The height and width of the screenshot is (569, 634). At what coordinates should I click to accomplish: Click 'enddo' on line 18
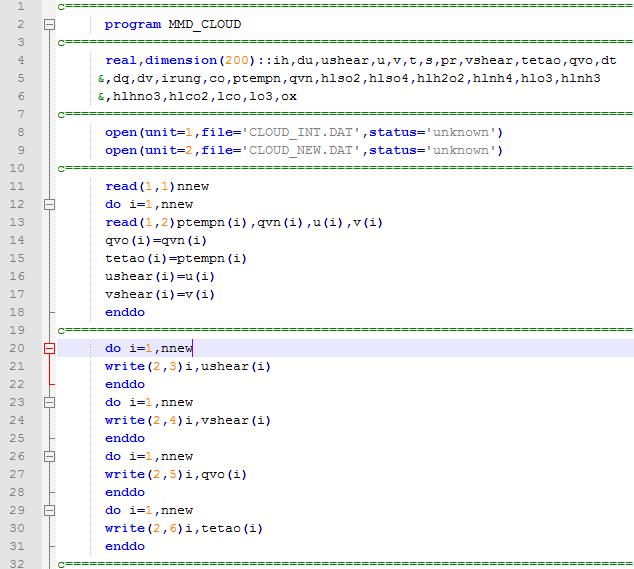click(x=125, y=312)
